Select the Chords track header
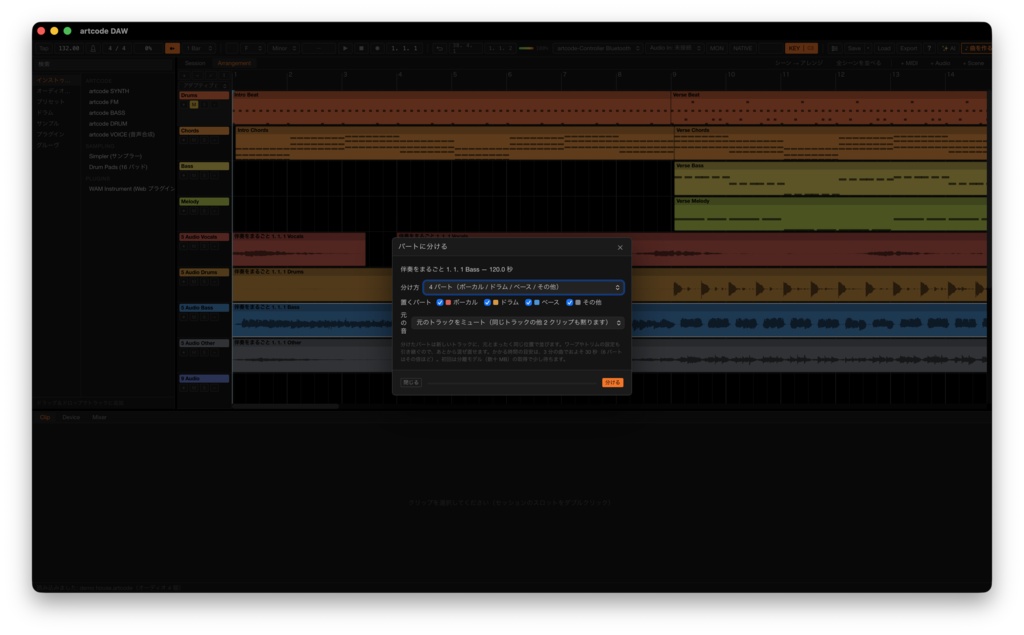 pos(204,131)
